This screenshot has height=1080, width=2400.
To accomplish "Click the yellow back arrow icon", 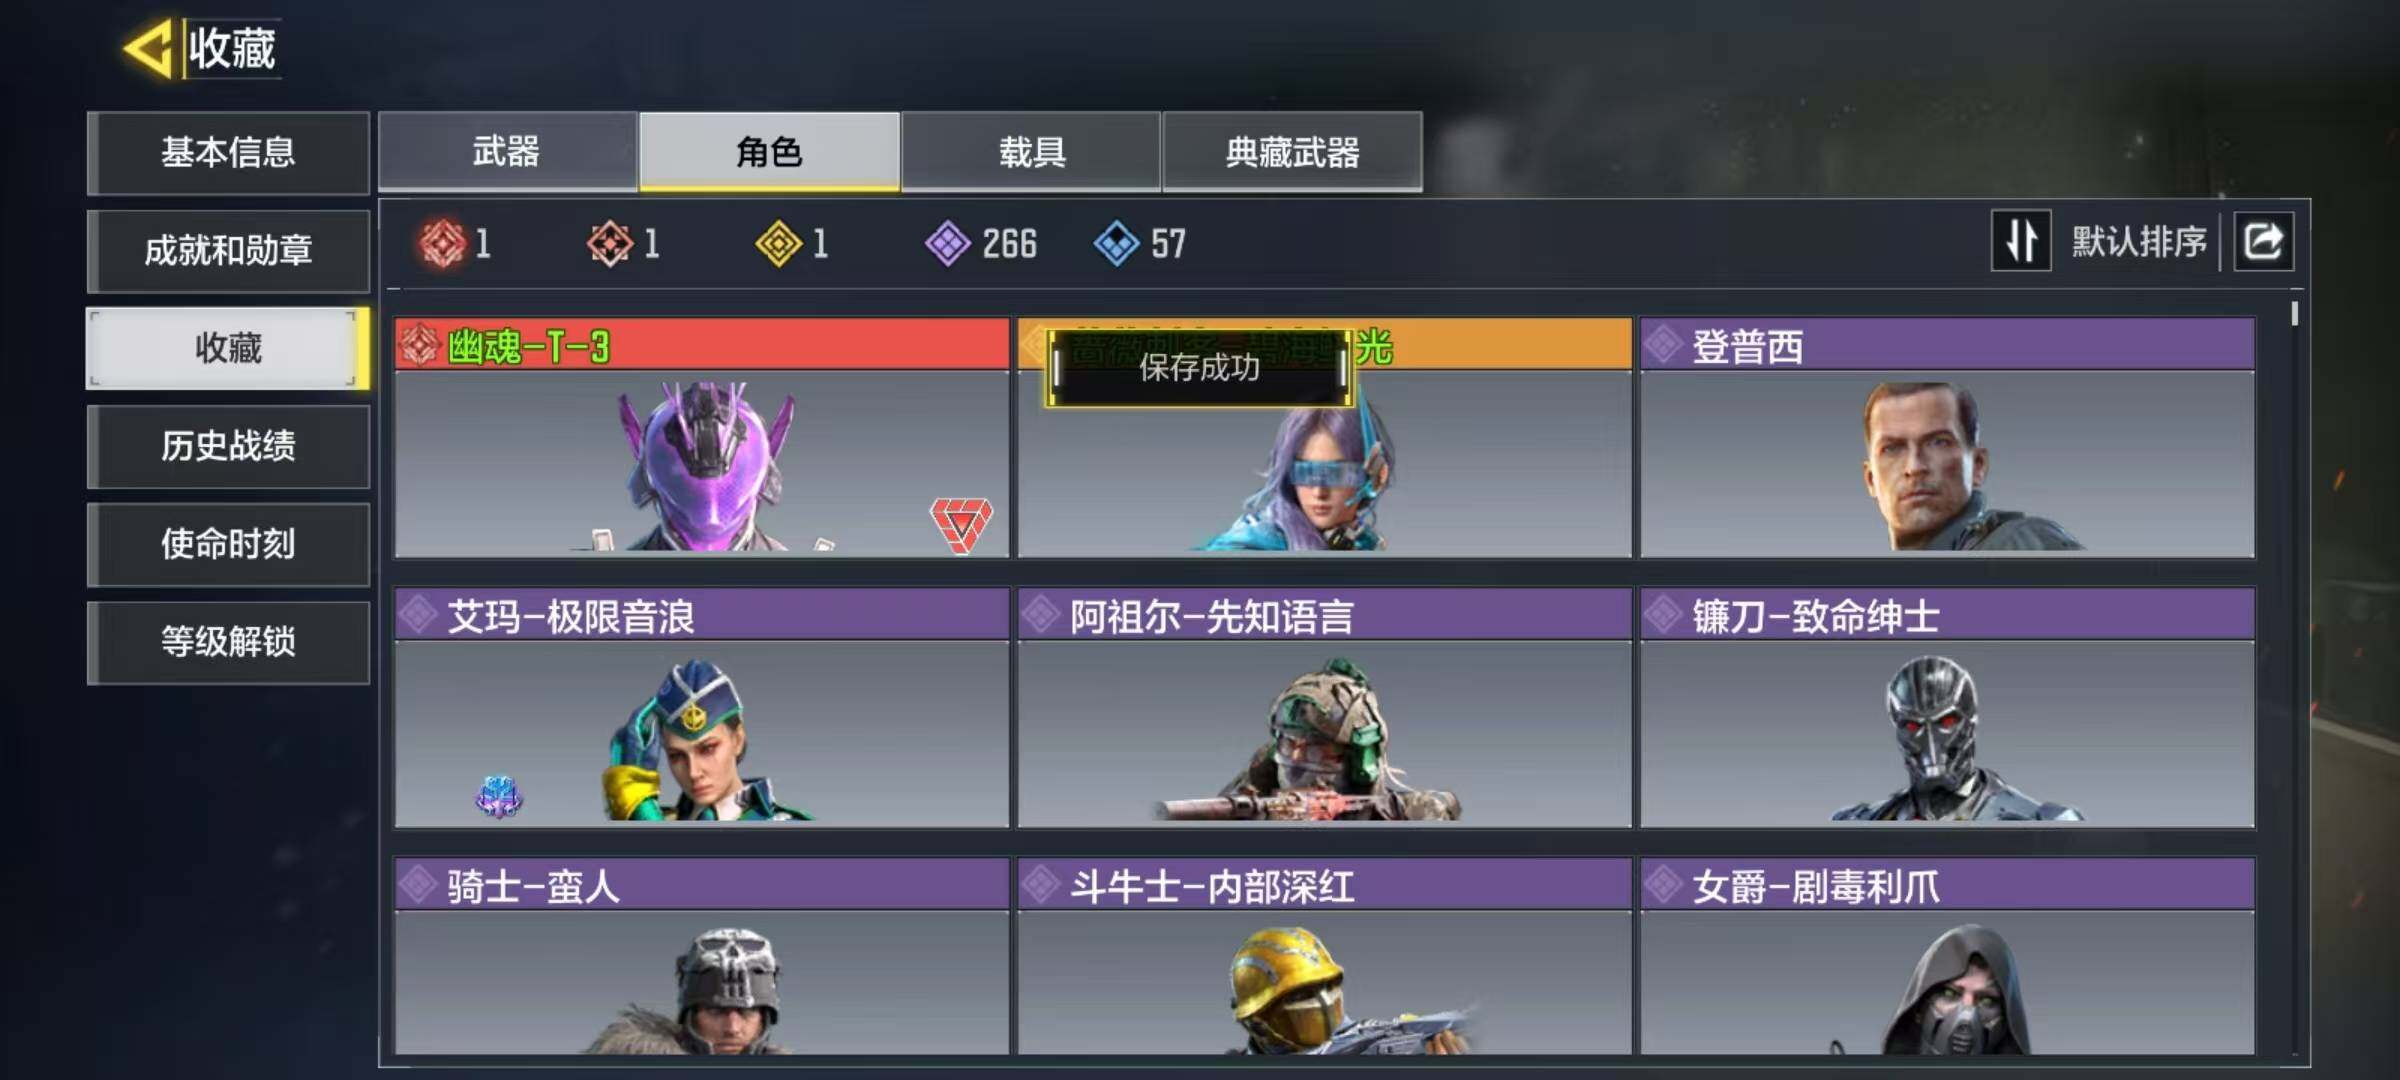I will click(x=149, y=48).
